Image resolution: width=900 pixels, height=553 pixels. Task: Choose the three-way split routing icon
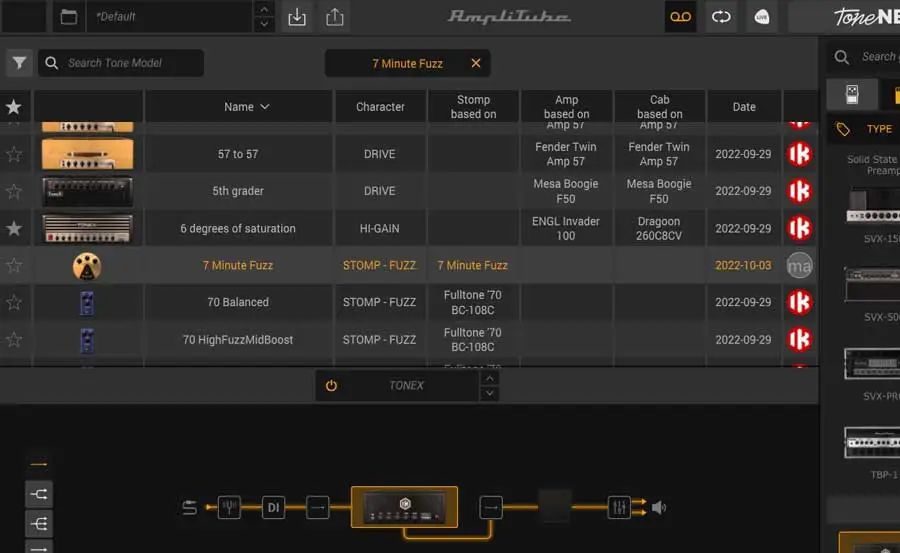(39, 524)
